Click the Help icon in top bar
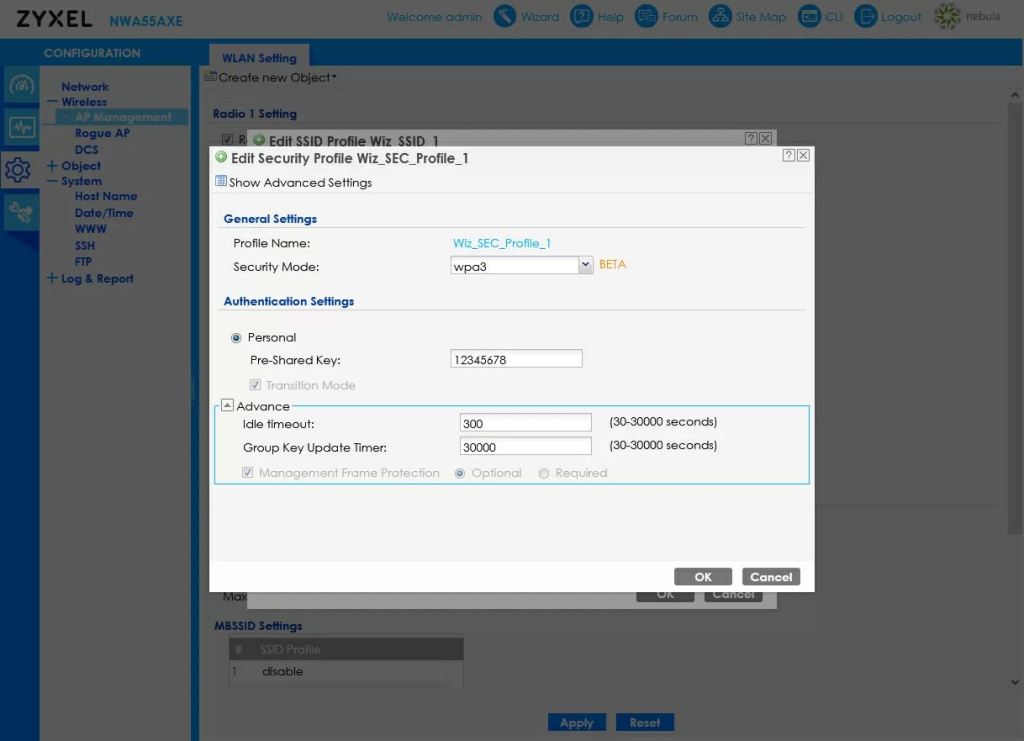The image size is (1024, 741). (582, 17)
